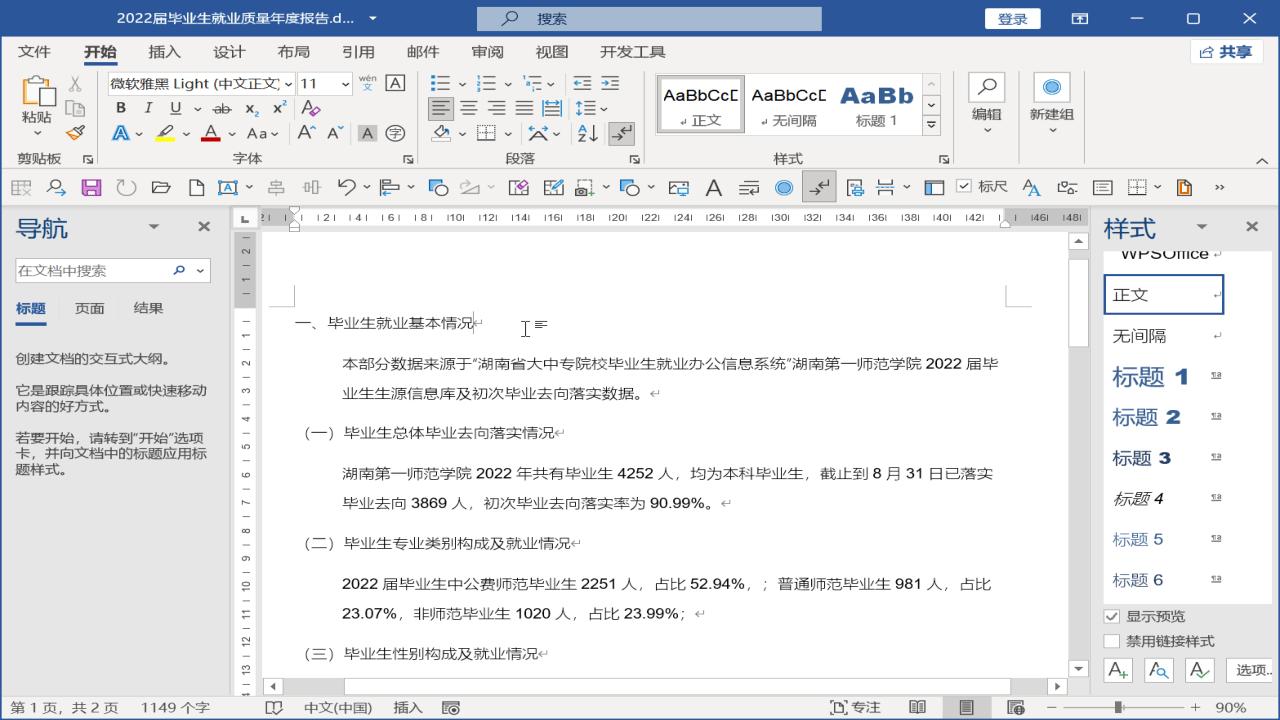Click the New Style button in Styles pane
Screen dimensions: 1280x720
pyautogui.click(x=1118, y=670)
